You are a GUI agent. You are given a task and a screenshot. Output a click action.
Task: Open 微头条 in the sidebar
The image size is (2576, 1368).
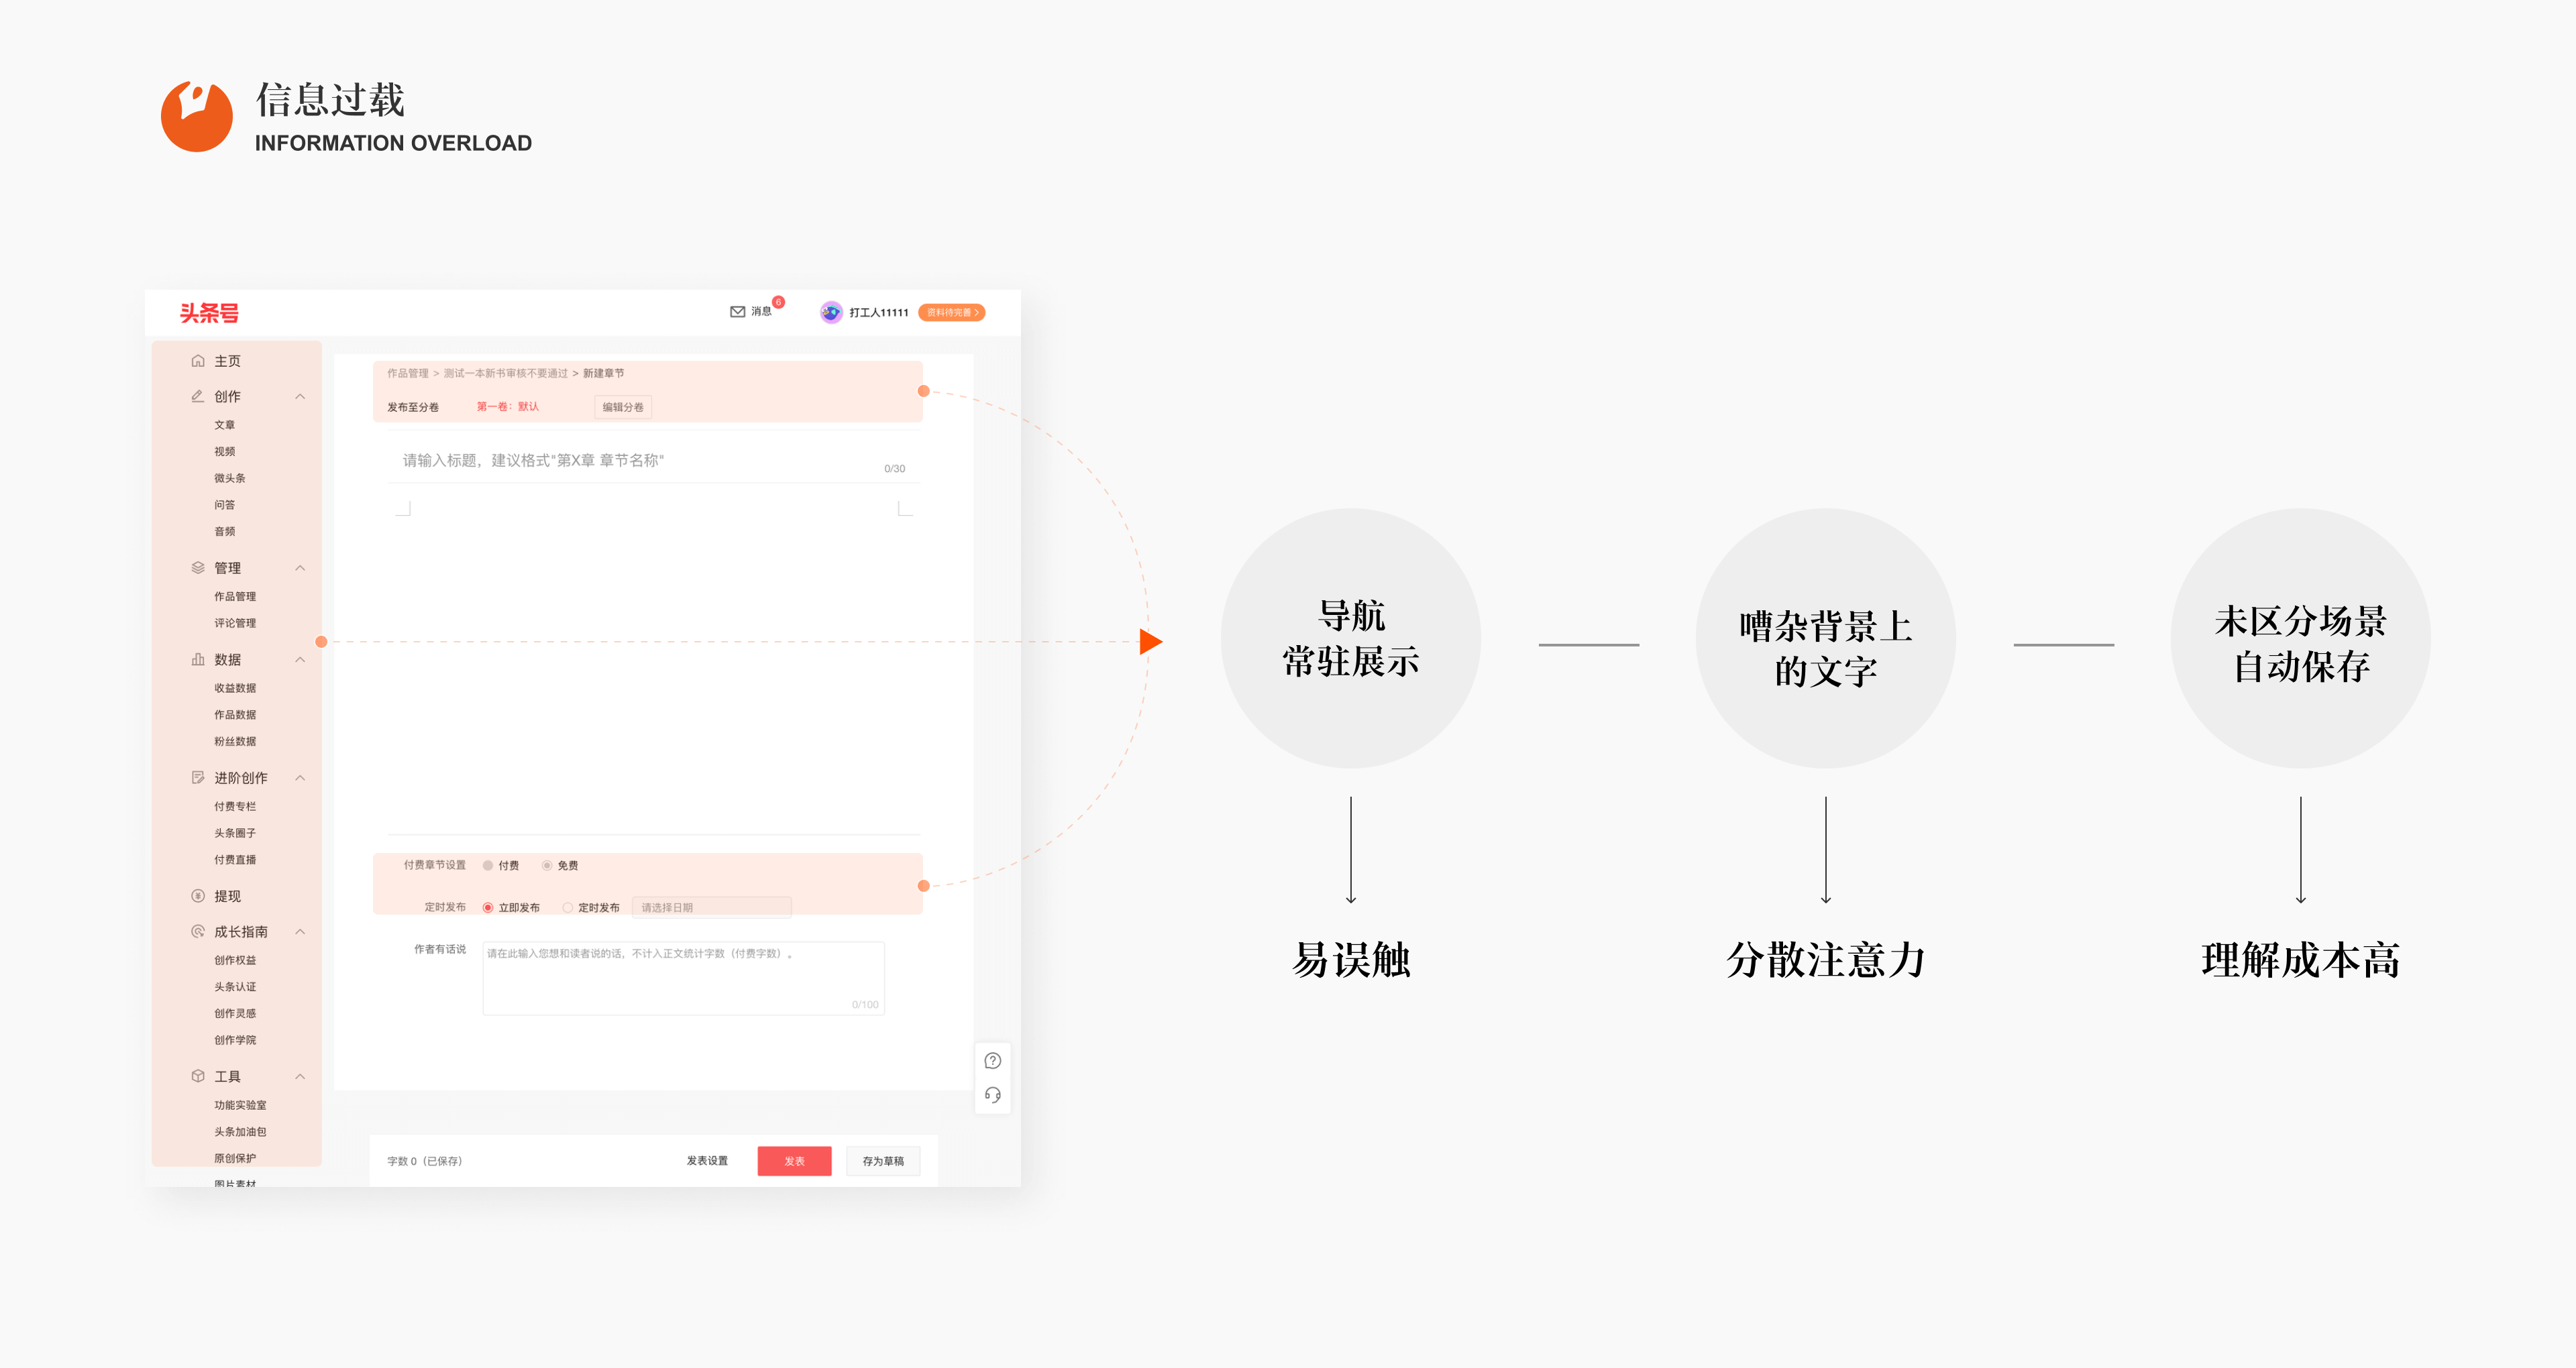pyautogui.click(x=229, y=479)
